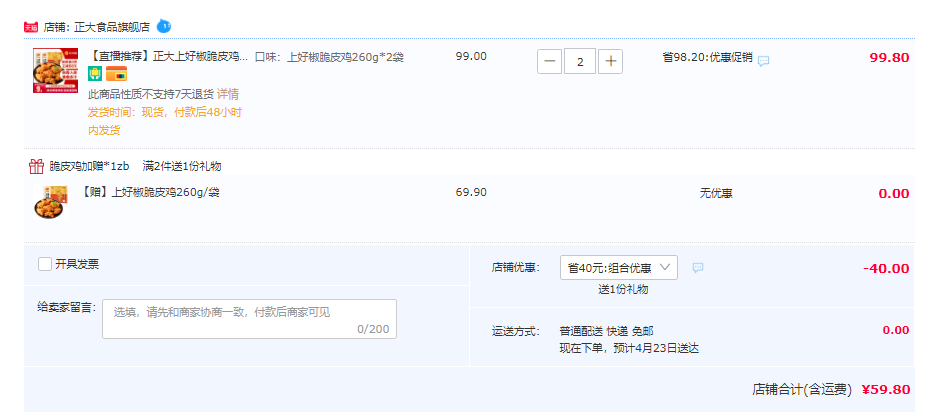The height and width of the screenshot is (412, 935).
Task: Click the comment icon beside 店铺优惠 dropdown
Action: 698,268
